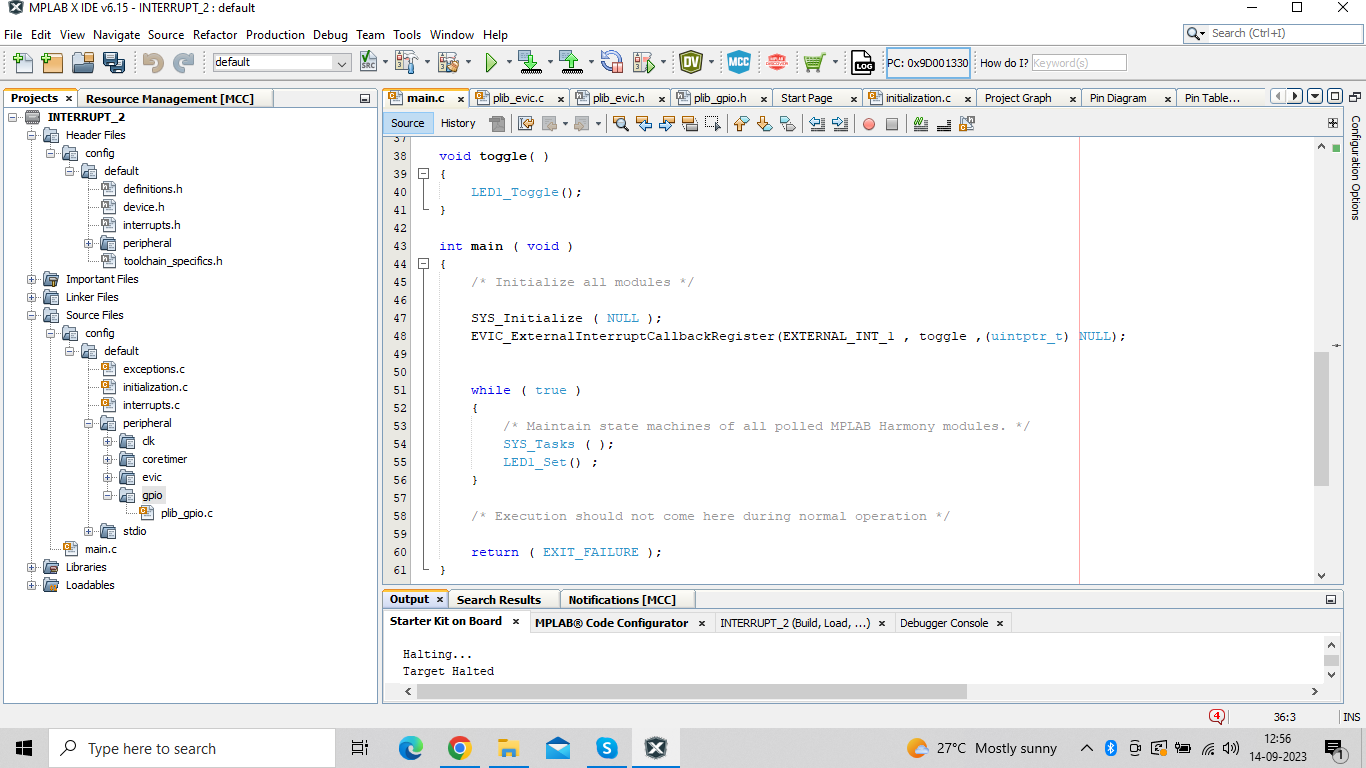Viewport: 1366px width, 768px height.
Task: Click the How do I search field
Action: click(1078, 63)
